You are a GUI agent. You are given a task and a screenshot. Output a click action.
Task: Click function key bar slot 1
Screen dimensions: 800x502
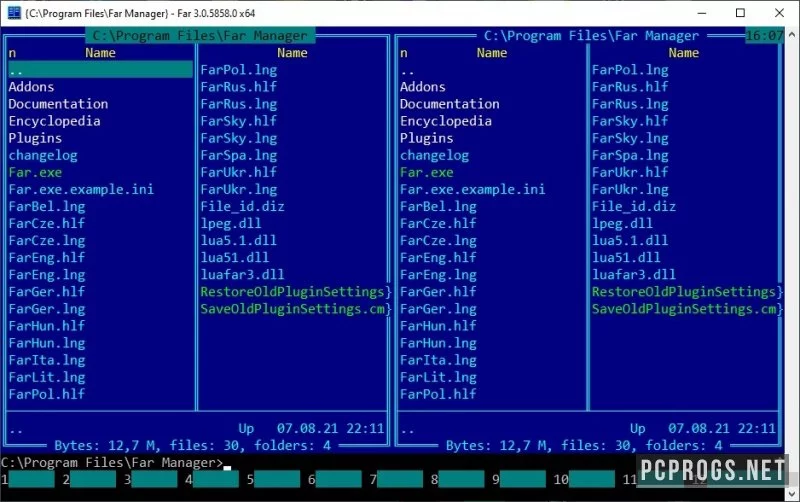point(31,480)
